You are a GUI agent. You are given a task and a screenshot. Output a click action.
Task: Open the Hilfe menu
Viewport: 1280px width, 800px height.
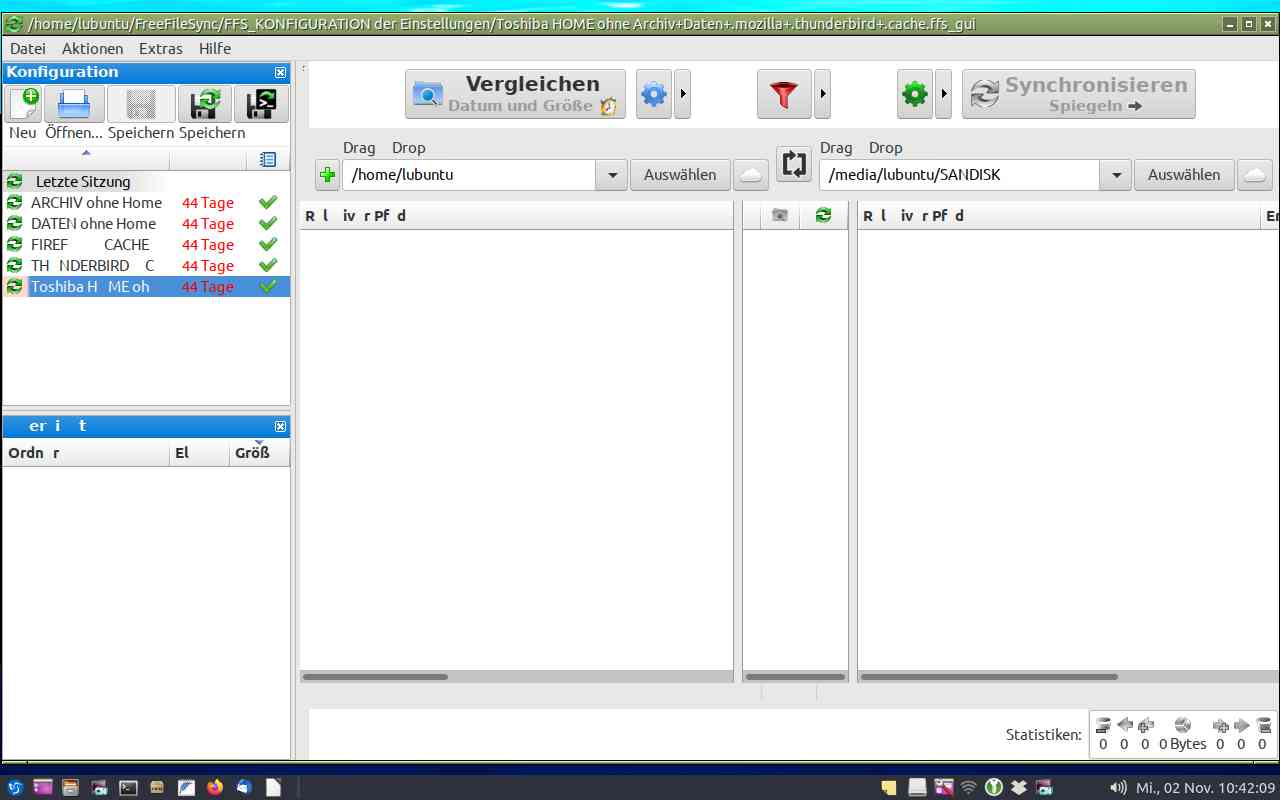[215, 48]
